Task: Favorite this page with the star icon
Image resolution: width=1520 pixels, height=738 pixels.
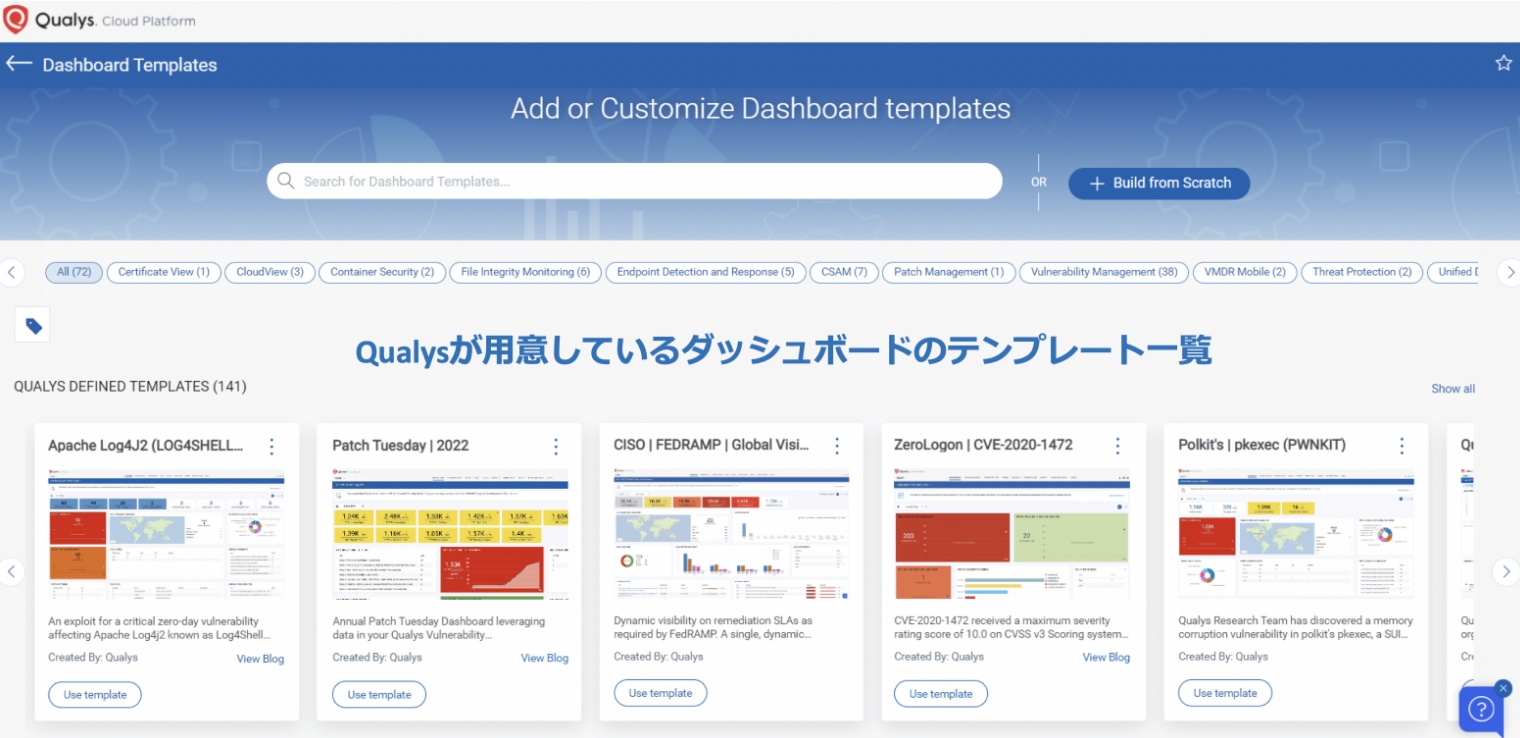Action: [x=1503, y=63]
